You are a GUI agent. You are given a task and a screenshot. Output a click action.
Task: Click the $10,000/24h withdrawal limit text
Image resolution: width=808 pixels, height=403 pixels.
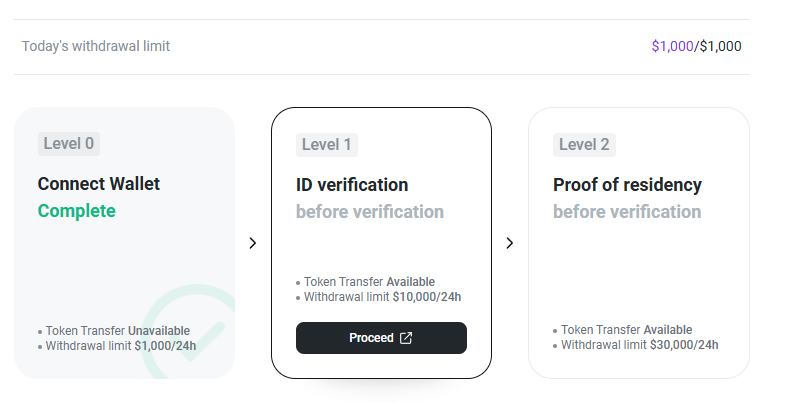(427, 297)
